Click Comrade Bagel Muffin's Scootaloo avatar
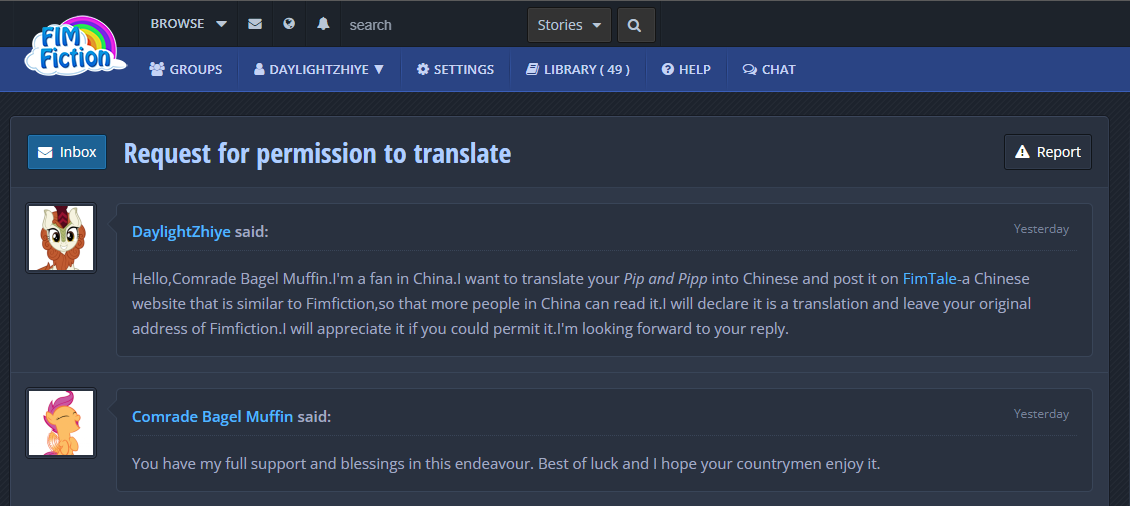Viewport: 1130px width, 506px height. [61, 423]
